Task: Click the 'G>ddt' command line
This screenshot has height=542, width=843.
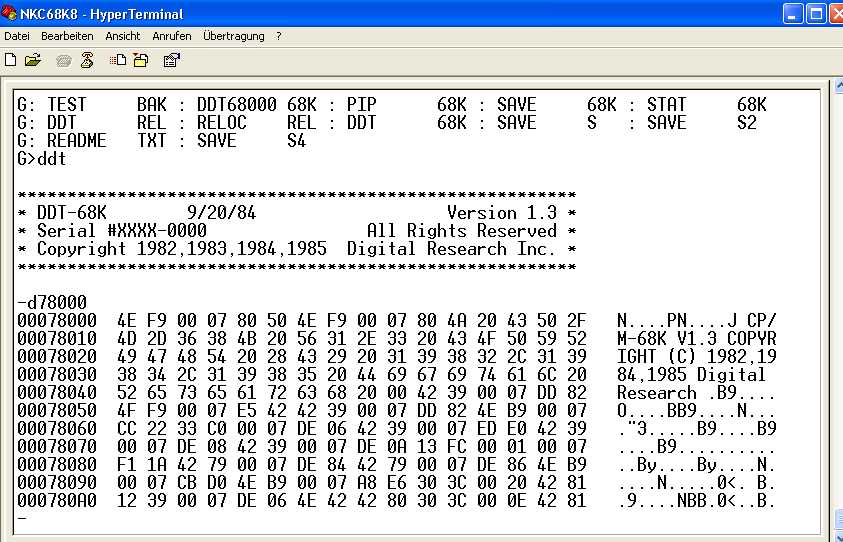Action: pos(42,159)
